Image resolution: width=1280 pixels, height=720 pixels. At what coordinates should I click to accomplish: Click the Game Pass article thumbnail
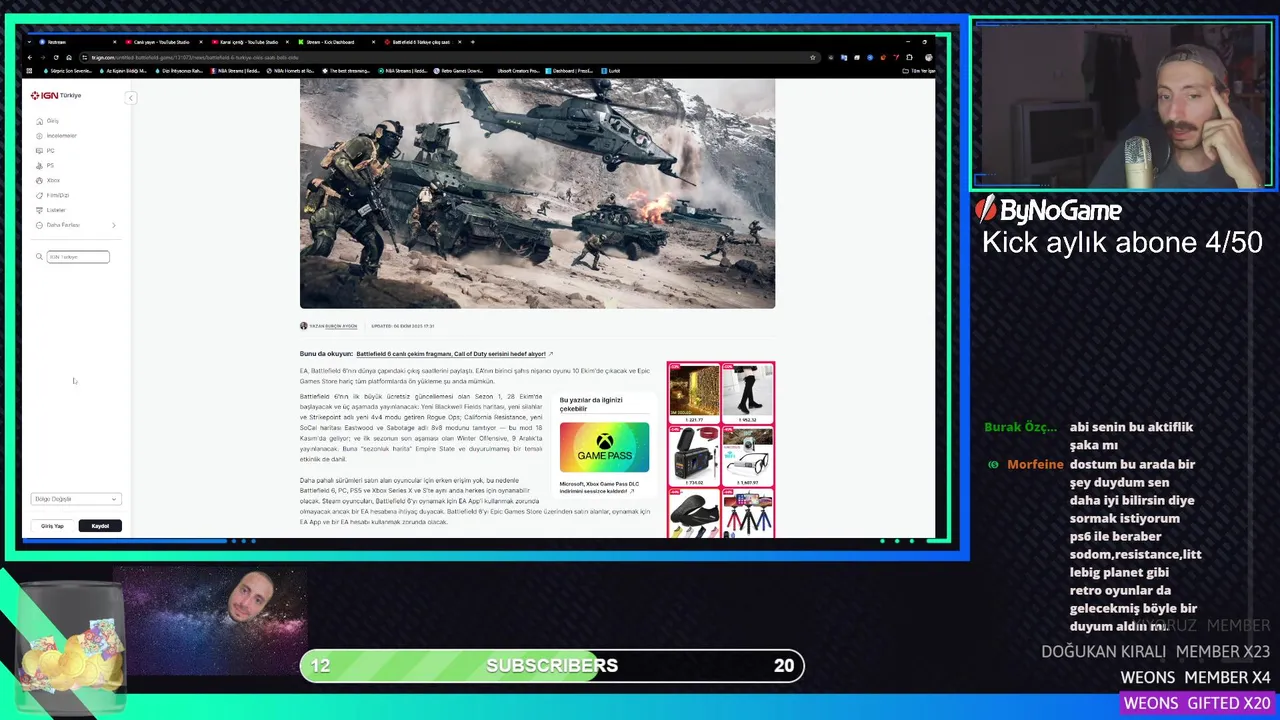[x=604, y=447]
